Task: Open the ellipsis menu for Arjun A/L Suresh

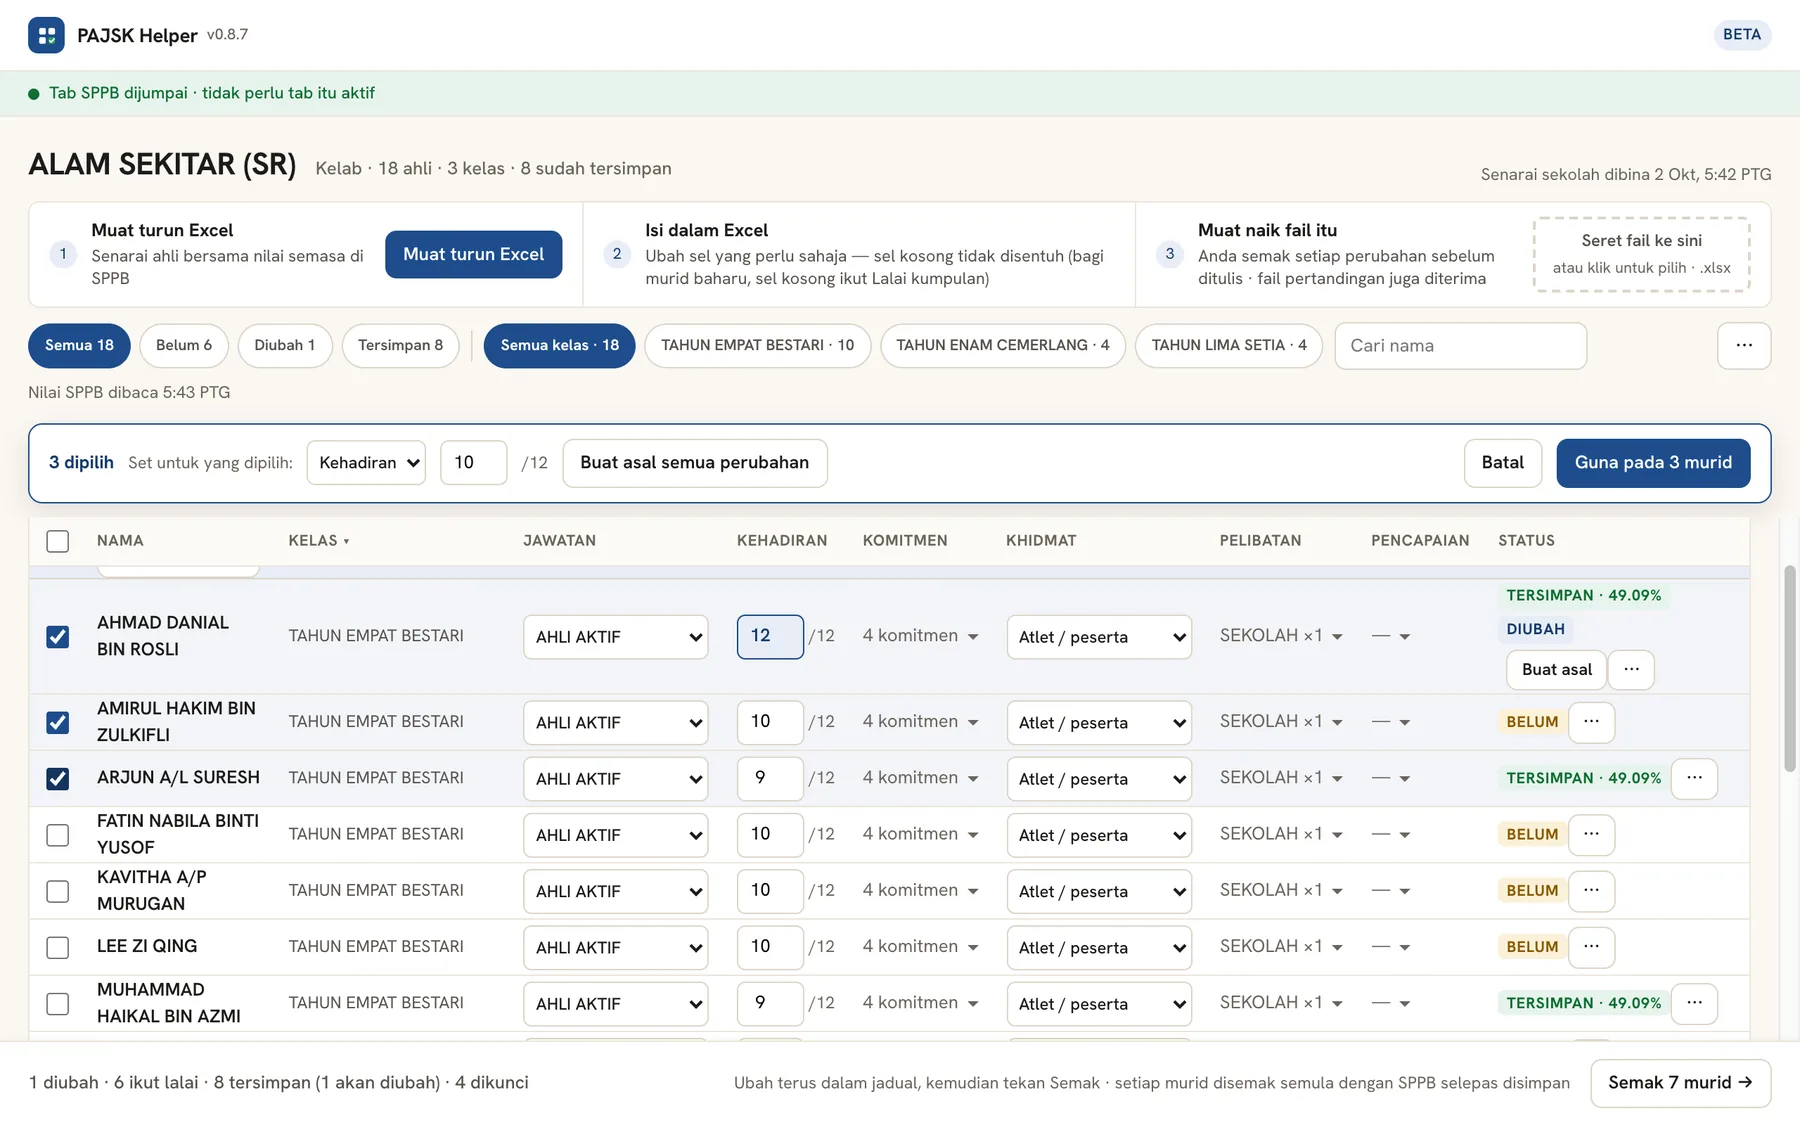Action: (x=1694, y=778)
